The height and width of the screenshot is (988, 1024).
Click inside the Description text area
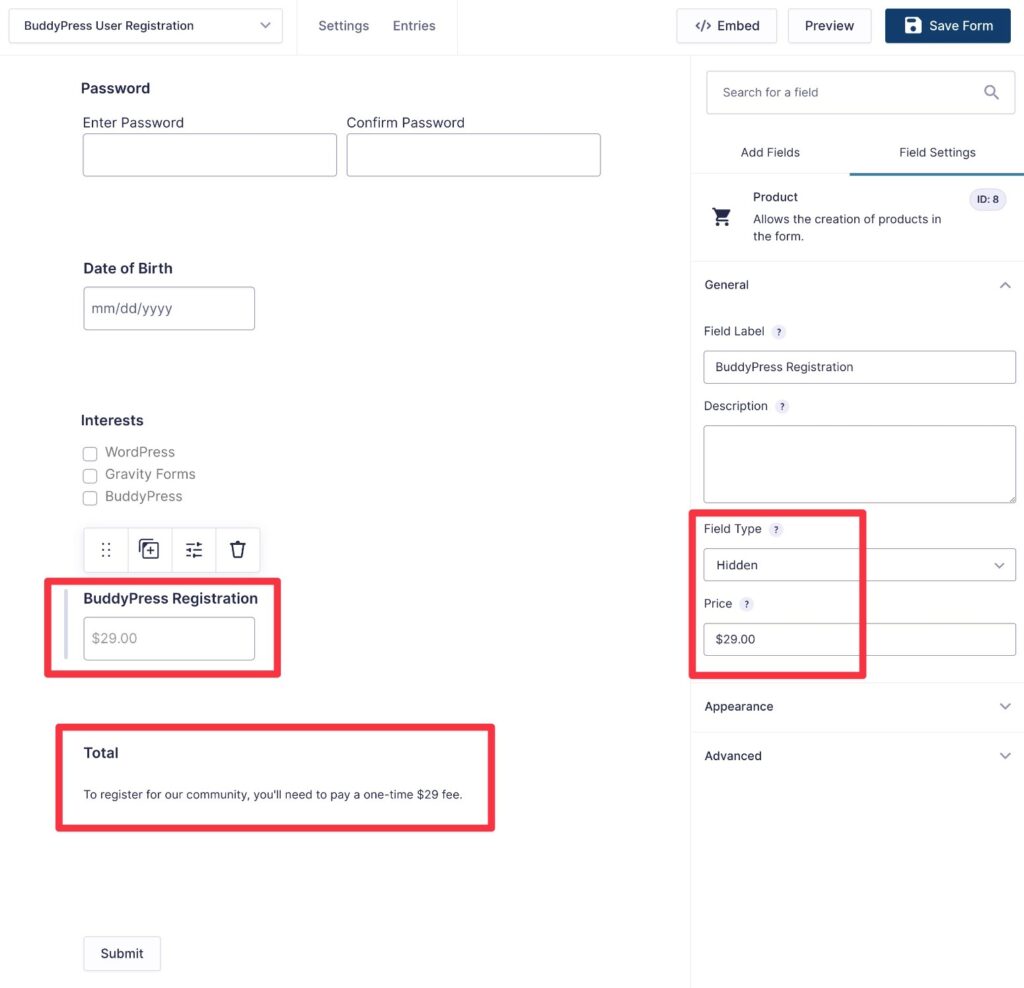(x=858, y=463)
